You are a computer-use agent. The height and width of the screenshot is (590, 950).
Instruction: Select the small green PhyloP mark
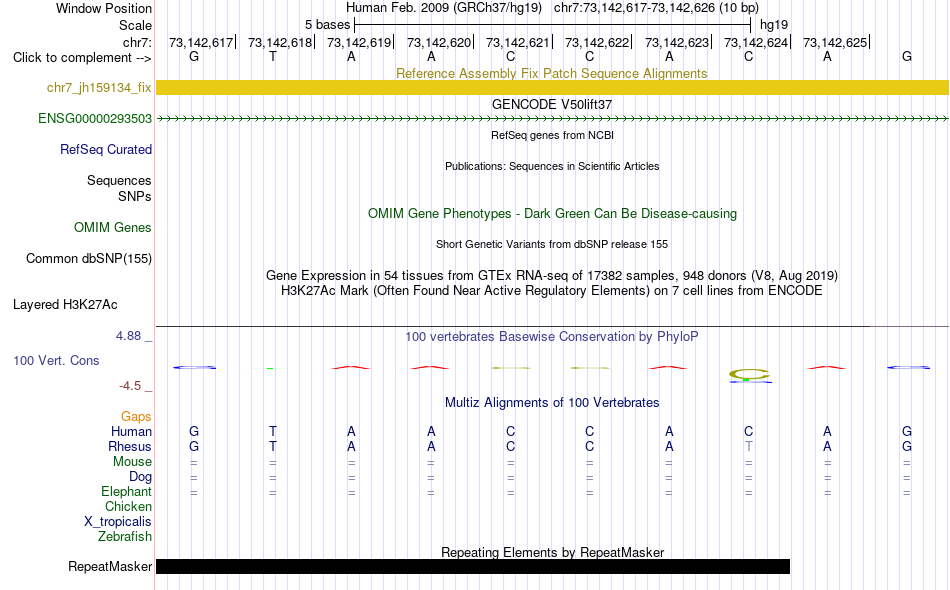(x=270, y=368)
